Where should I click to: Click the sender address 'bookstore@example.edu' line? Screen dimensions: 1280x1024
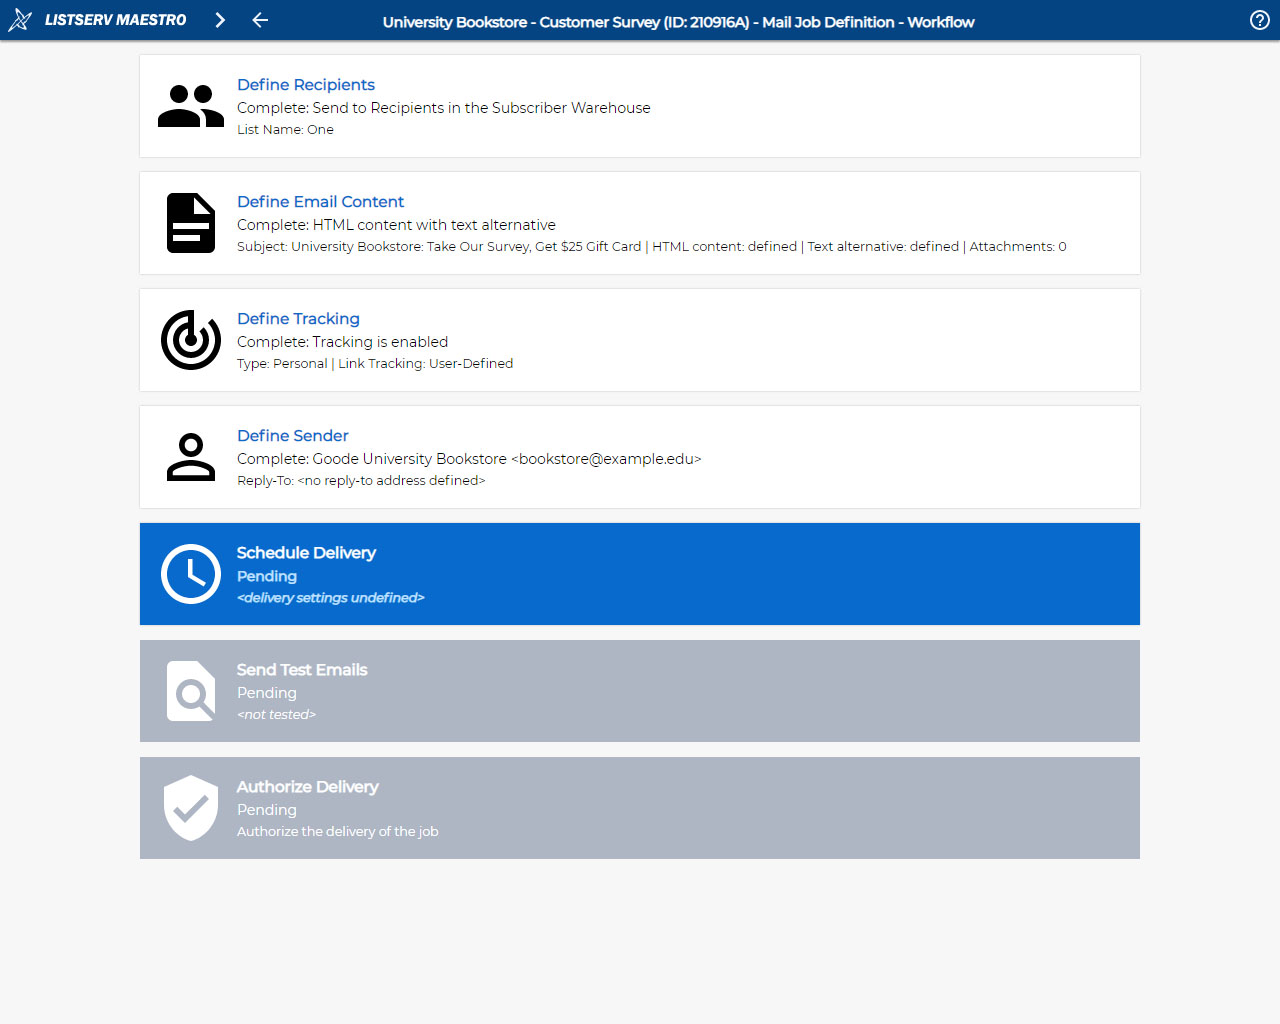[469, 459]
